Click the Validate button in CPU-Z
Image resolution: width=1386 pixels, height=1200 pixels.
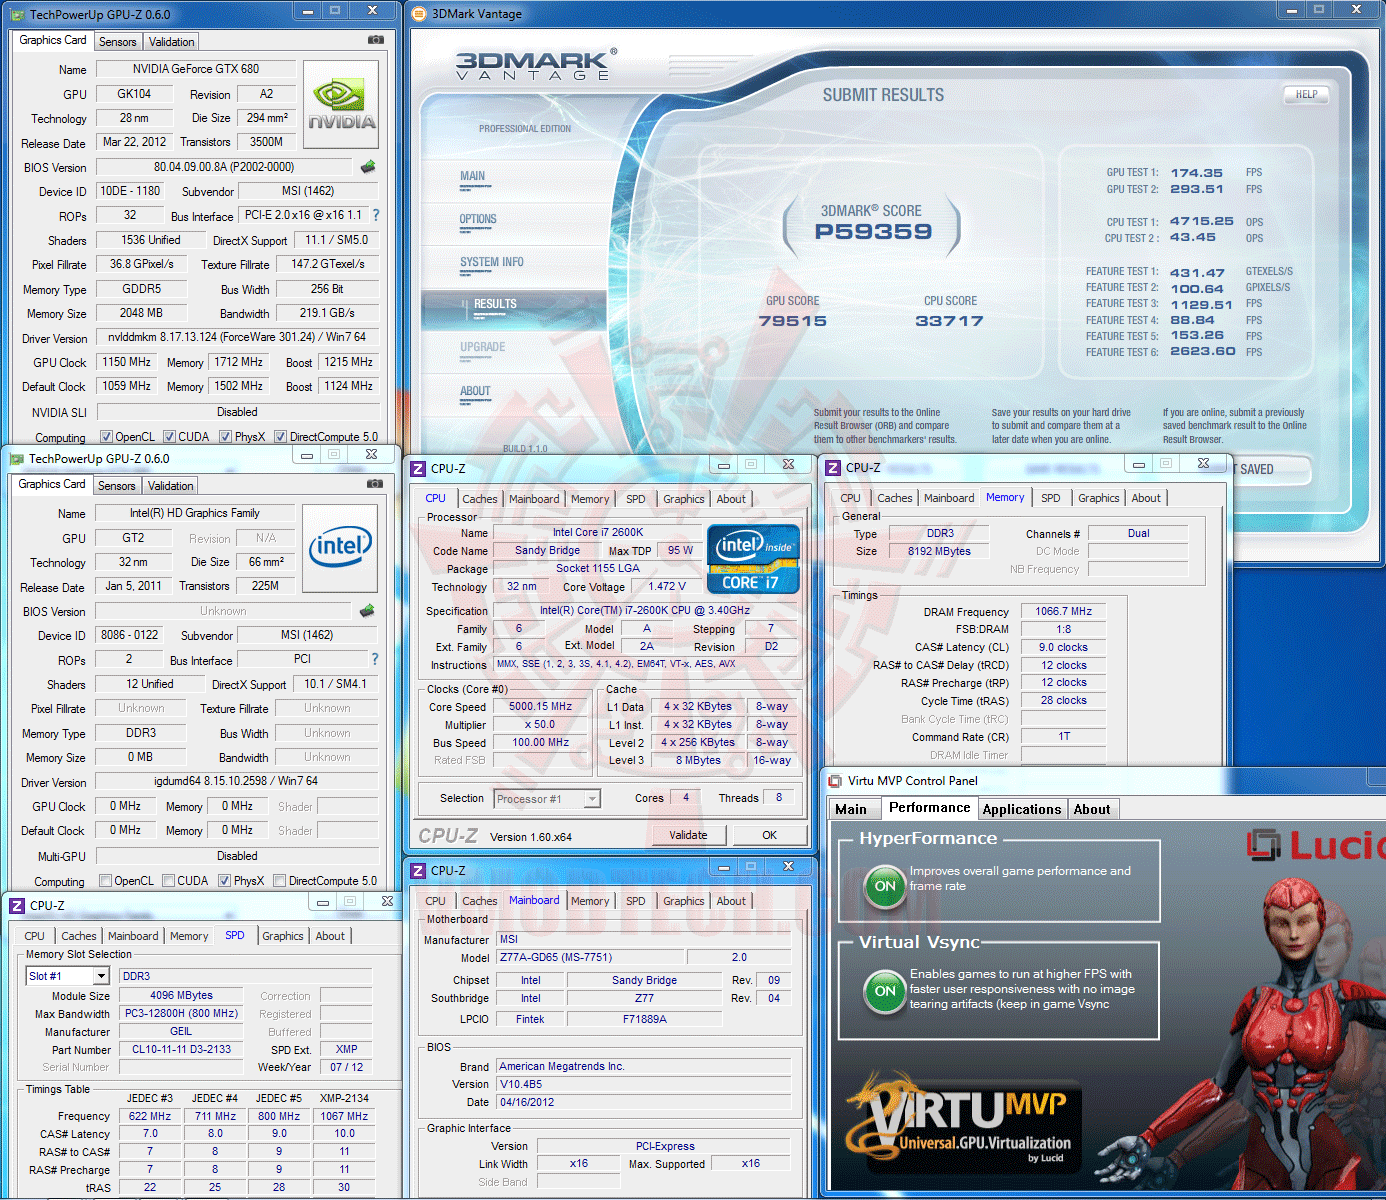(x=688, y=835)
